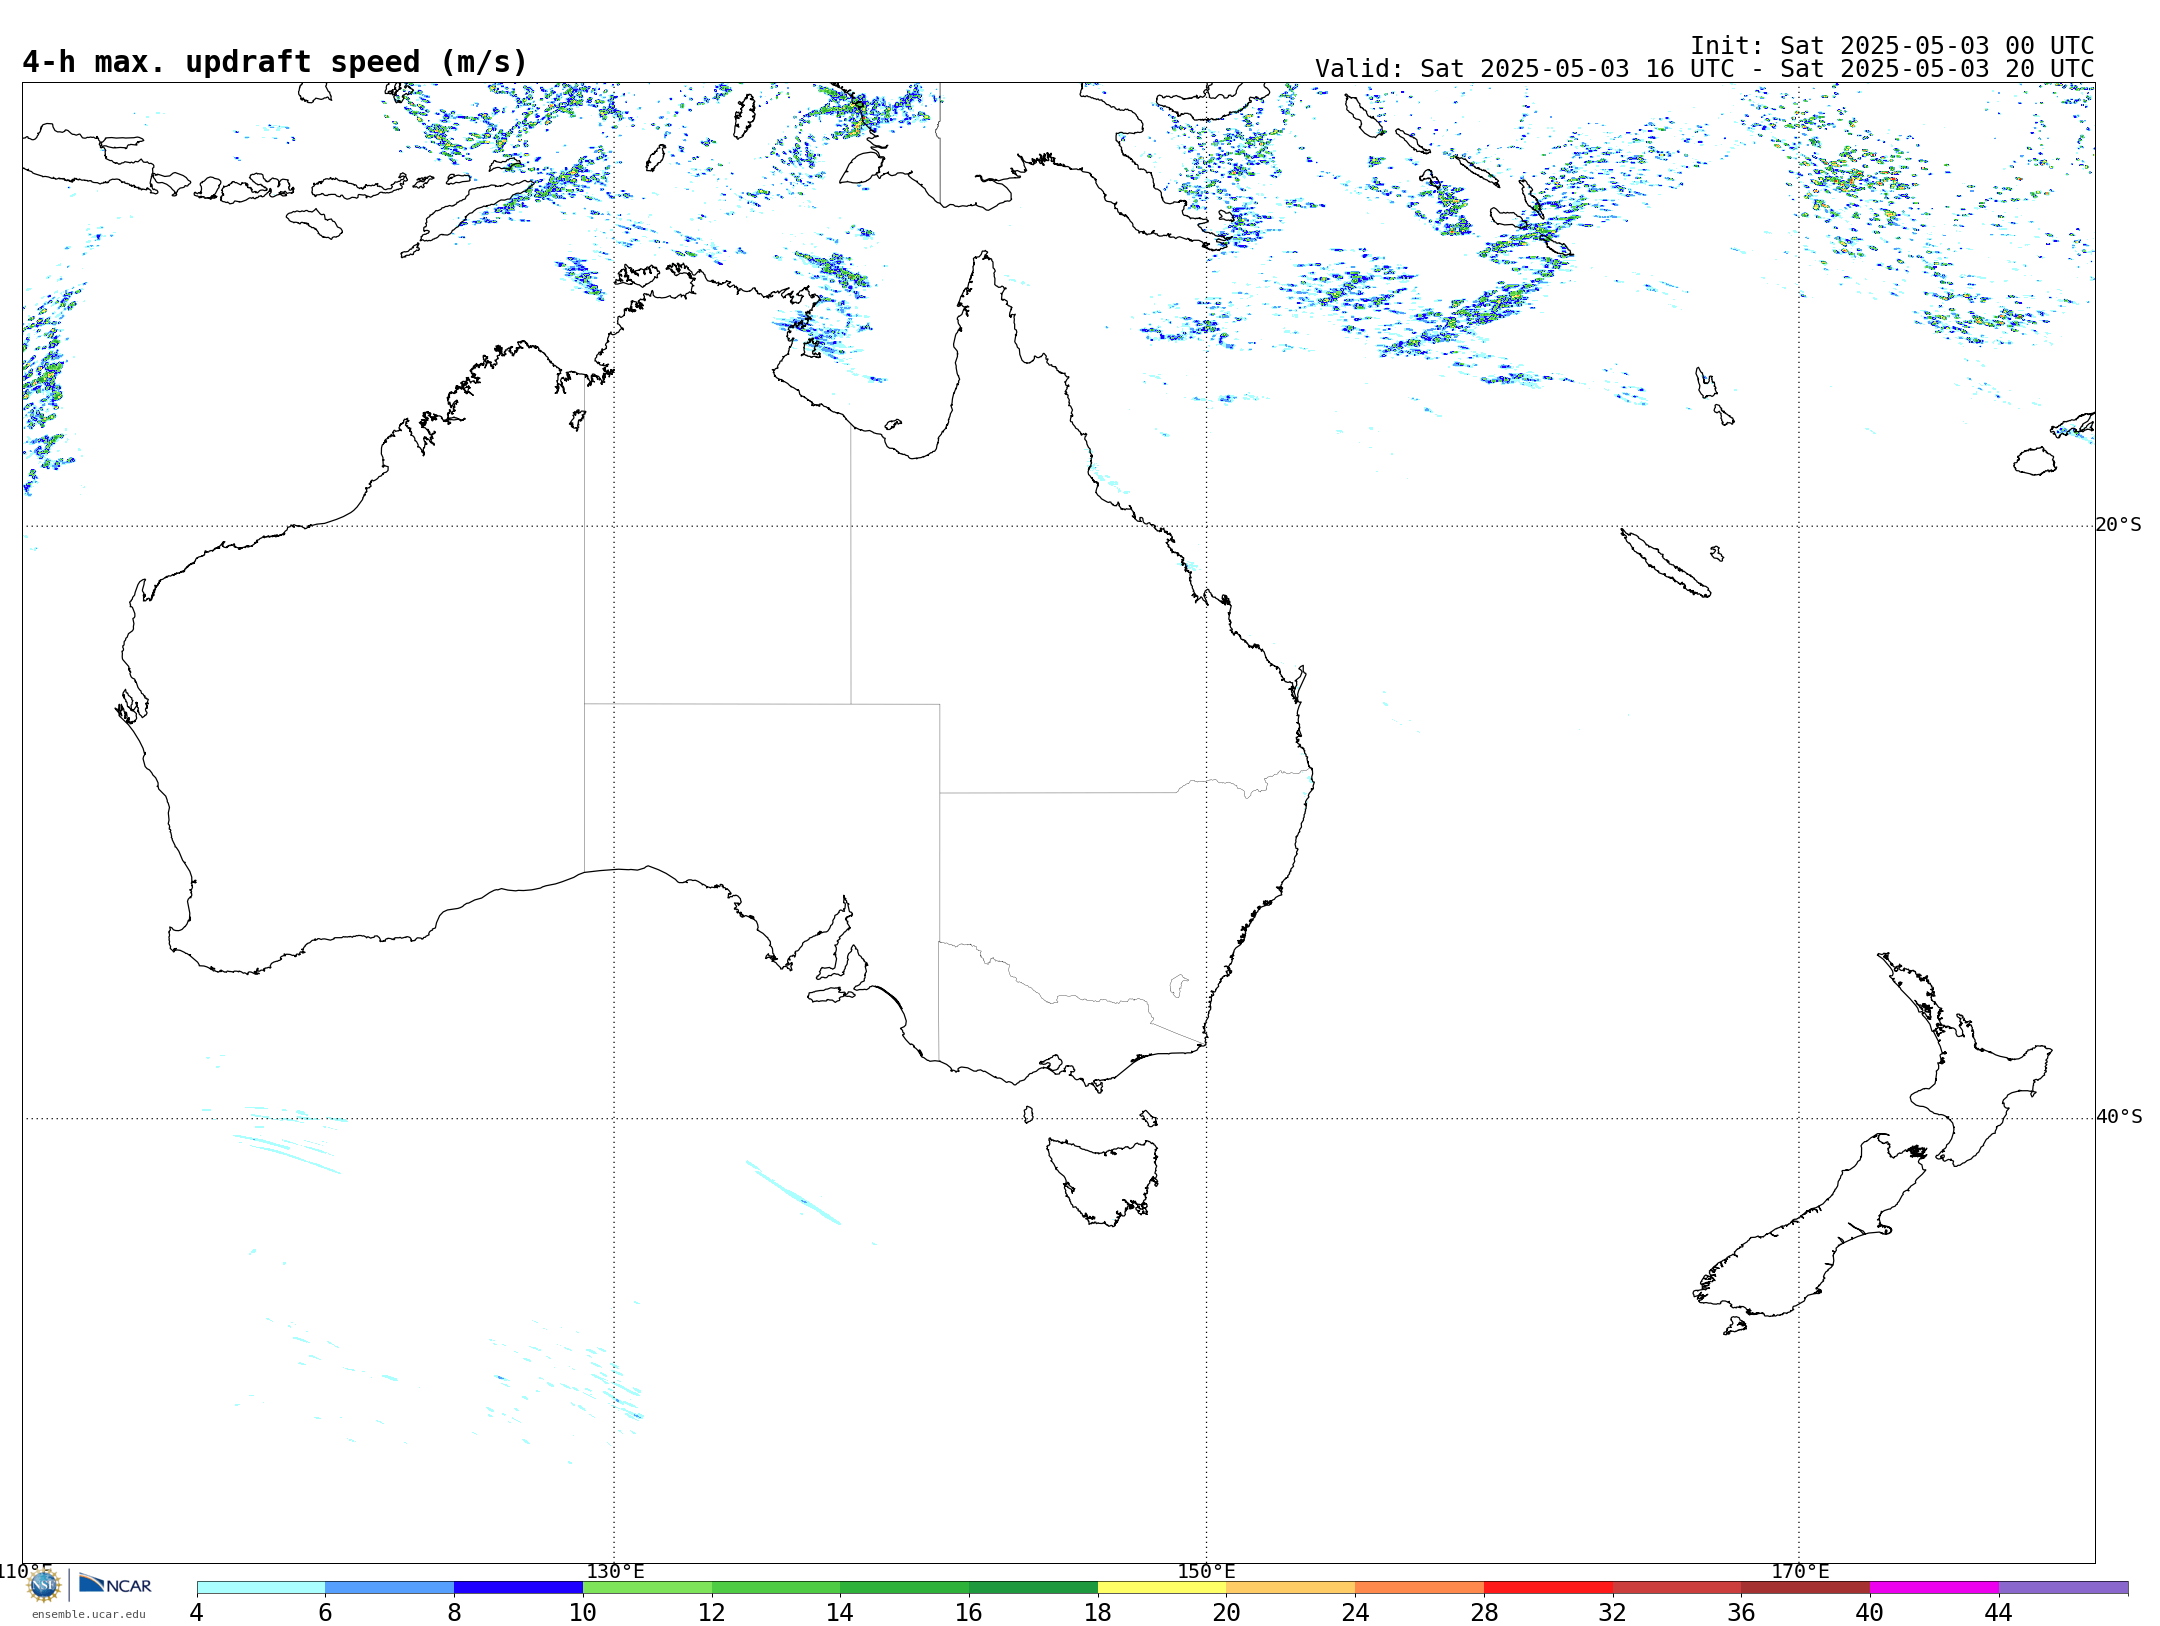
Task: Select the plot title '4-h max. updraft speed (m/s)'
Action: pos(275,62)
